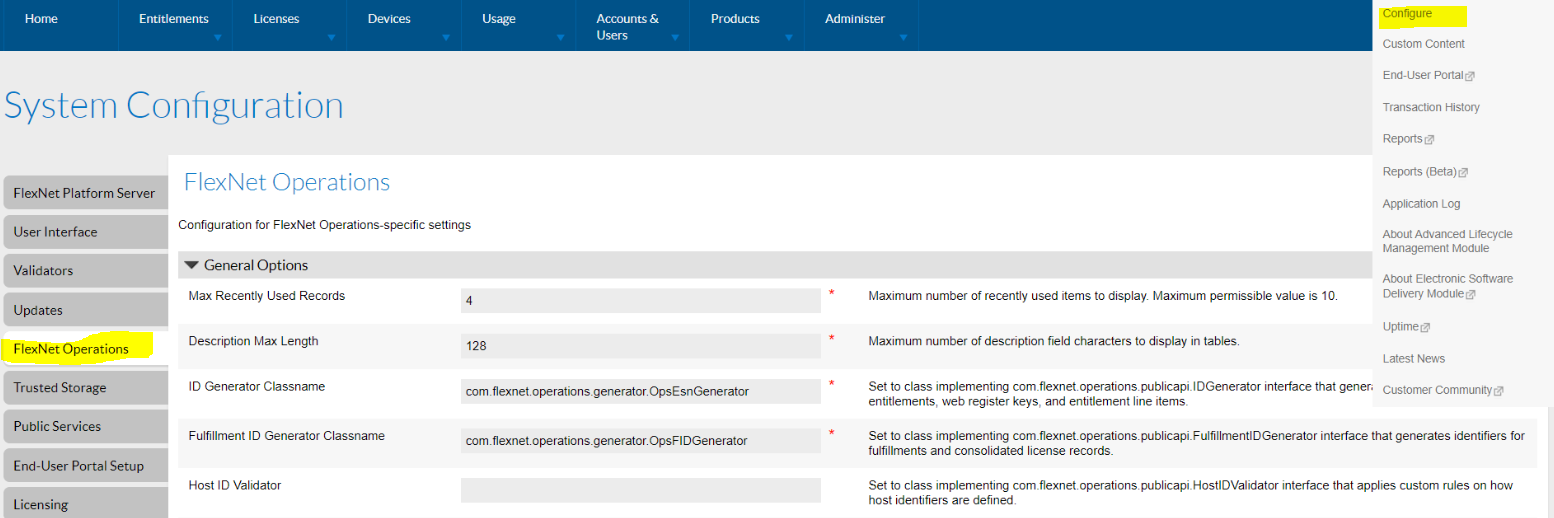Image resolution: width=1554 pixels, height=518 pixels.
Task: Expand the Entitlements menu dropdown arrow
Action: pos(218,38)
